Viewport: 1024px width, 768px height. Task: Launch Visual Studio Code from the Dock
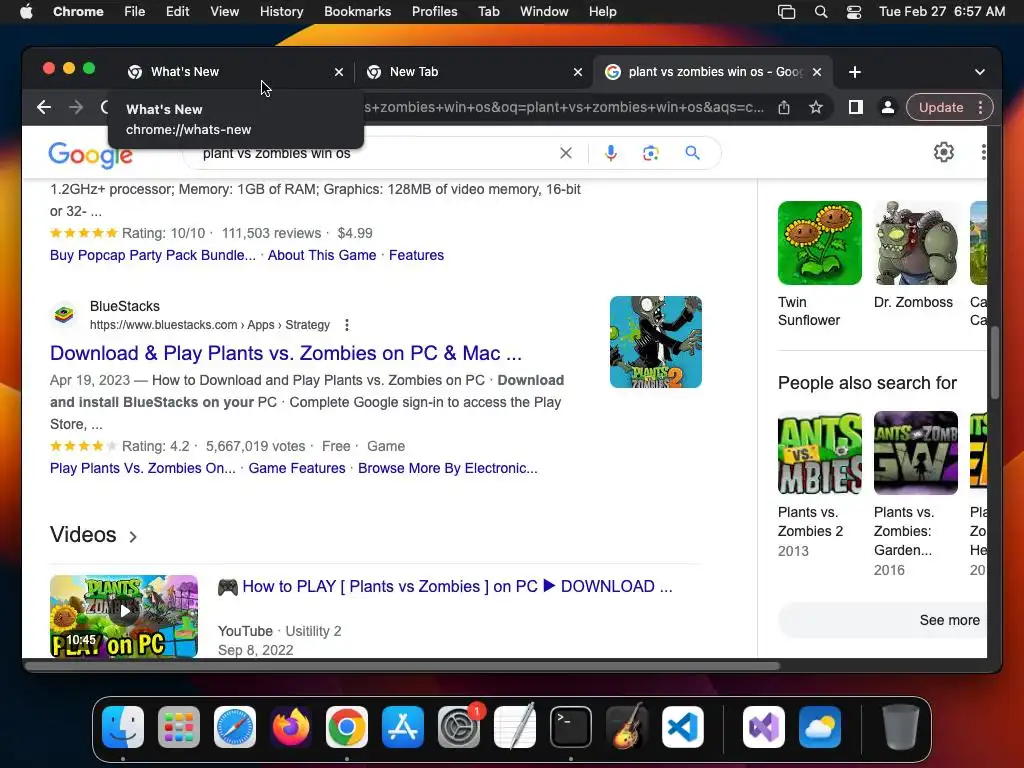click(683, 727)
